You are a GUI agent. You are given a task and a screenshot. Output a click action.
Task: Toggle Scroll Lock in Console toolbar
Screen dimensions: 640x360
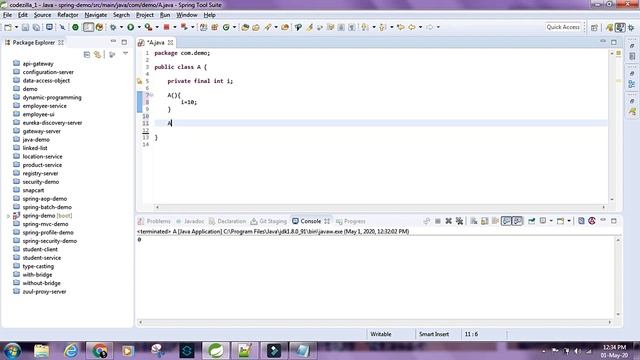coord(484,221)
